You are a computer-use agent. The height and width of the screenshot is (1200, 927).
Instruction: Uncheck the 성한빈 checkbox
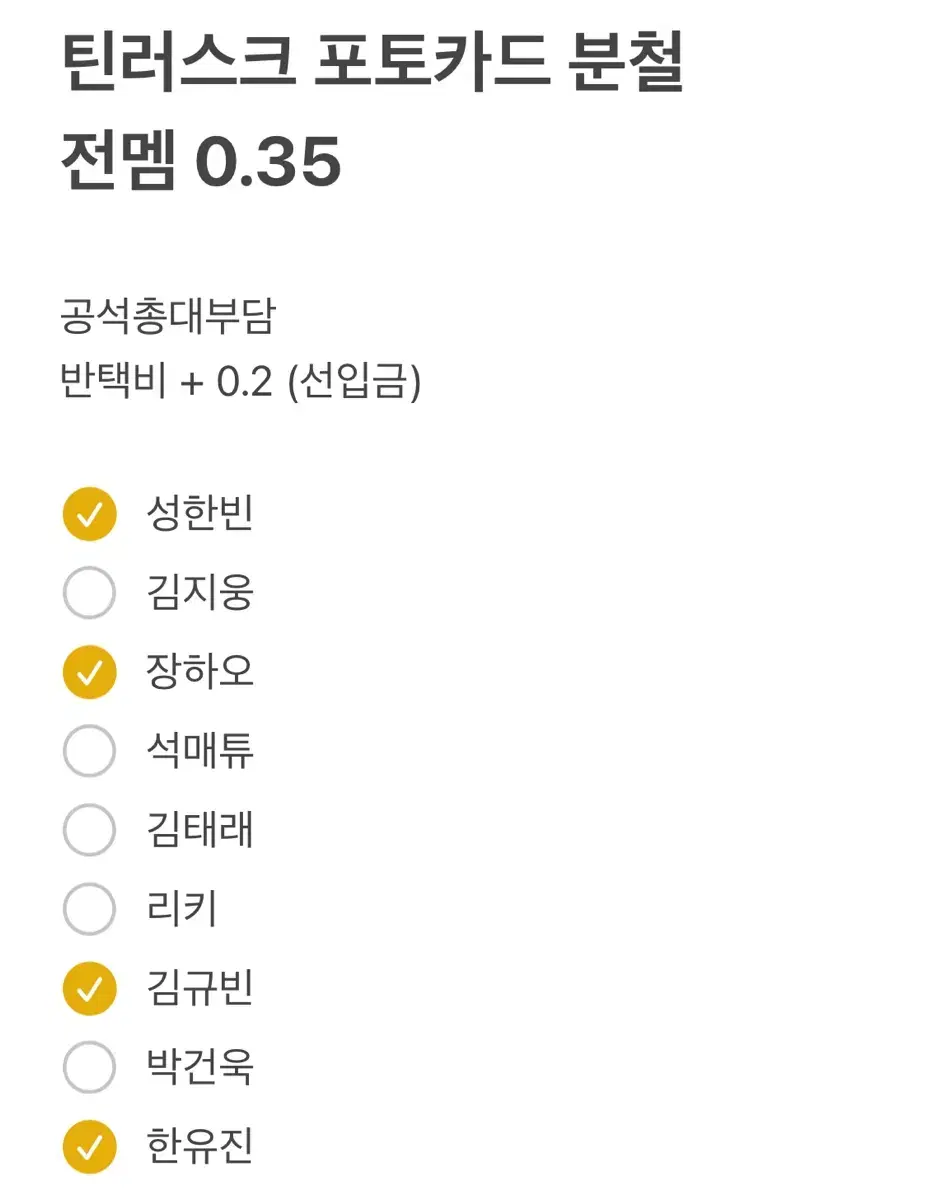(89, 514)
